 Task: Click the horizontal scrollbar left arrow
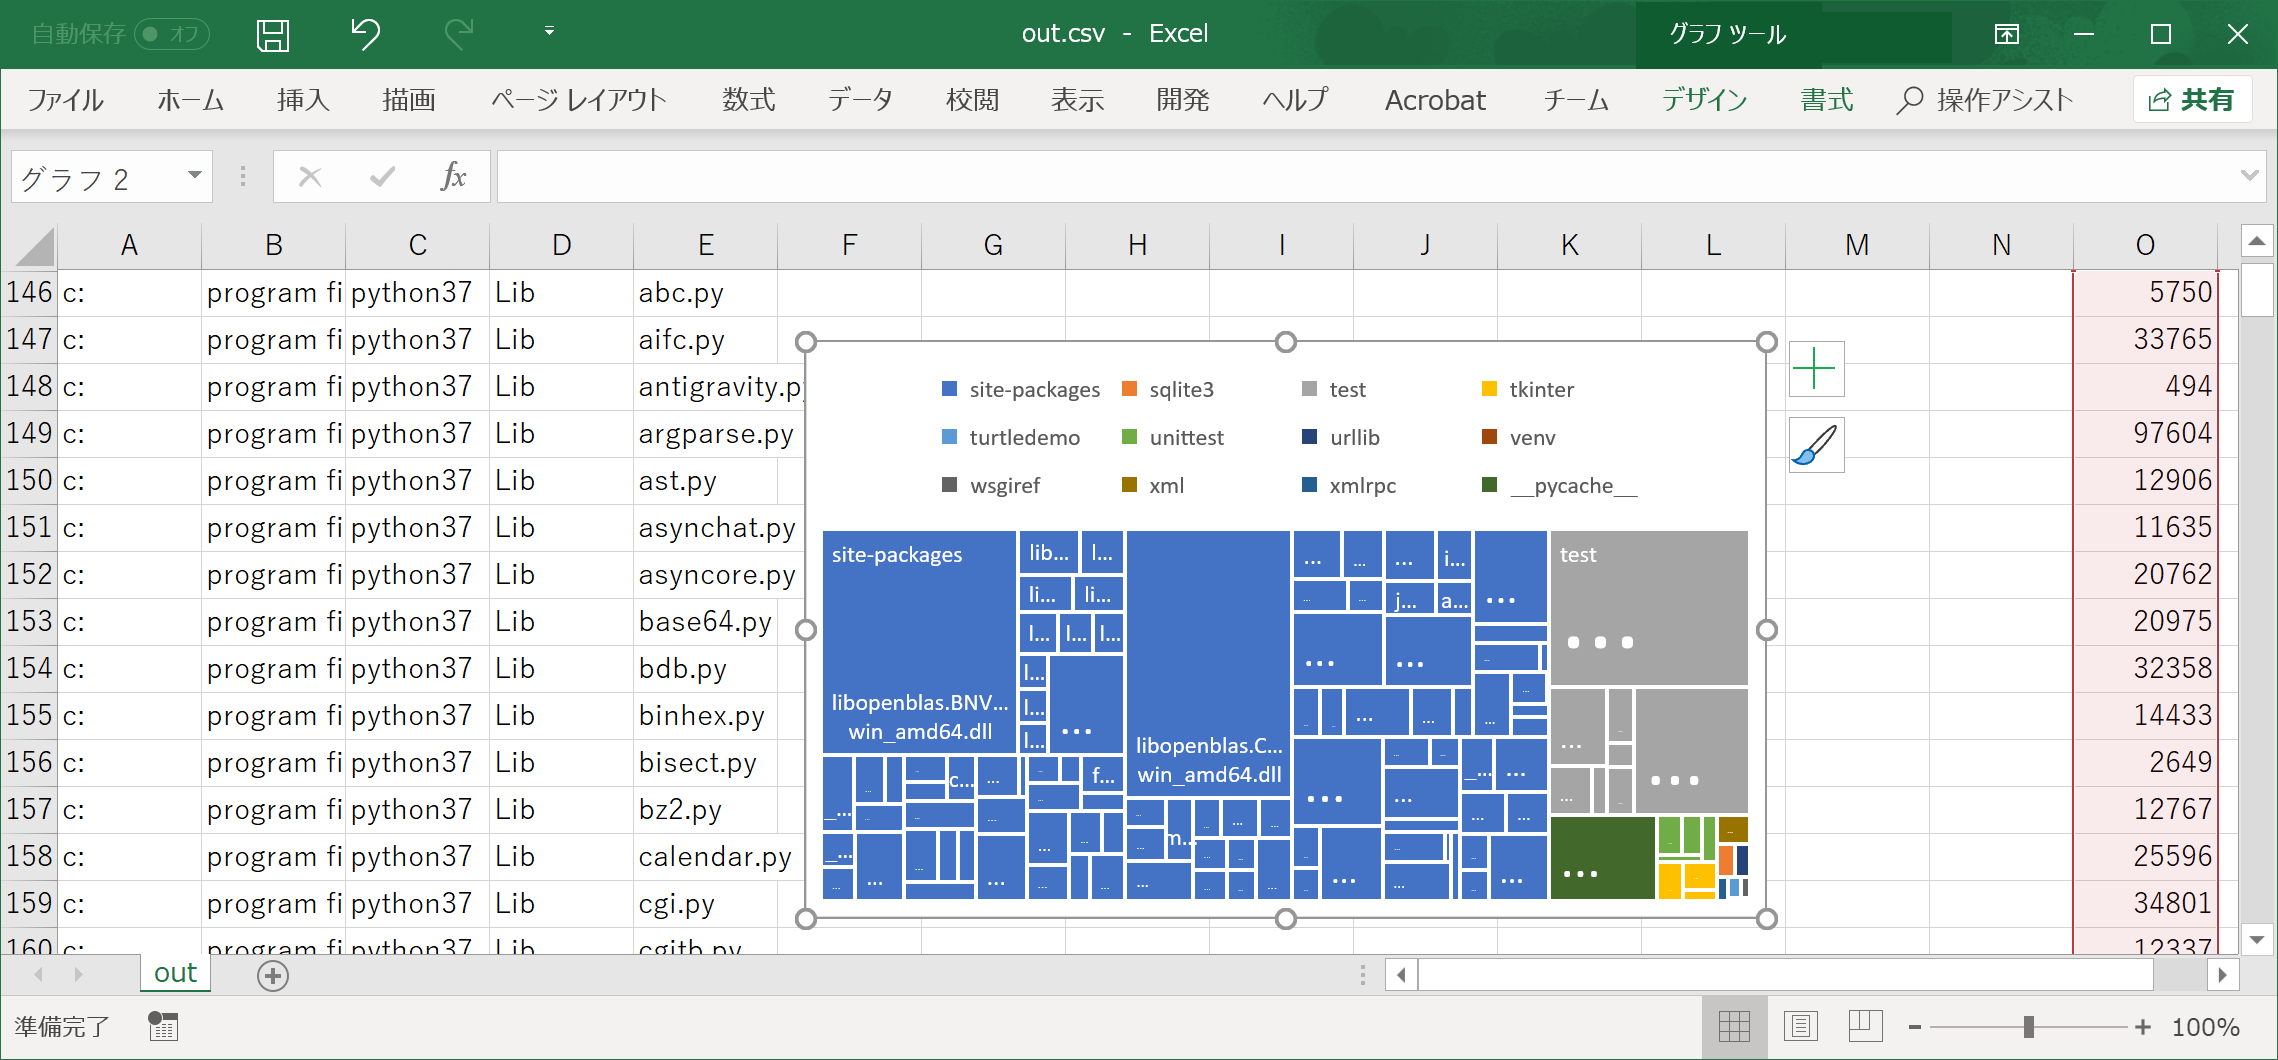click(x=1401, y=975)
